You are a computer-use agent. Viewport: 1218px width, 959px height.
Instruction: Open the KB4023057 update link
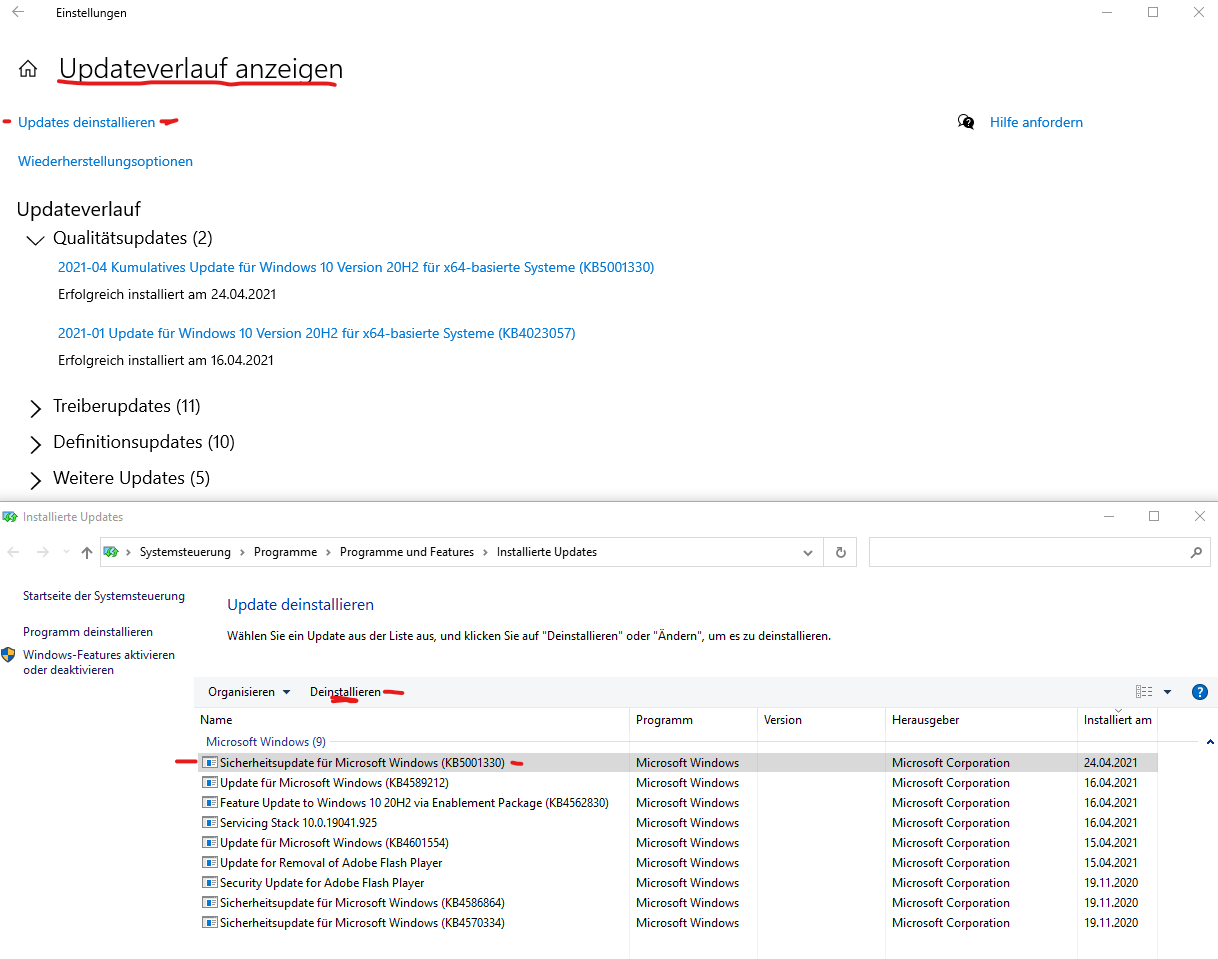coord(317,333)
